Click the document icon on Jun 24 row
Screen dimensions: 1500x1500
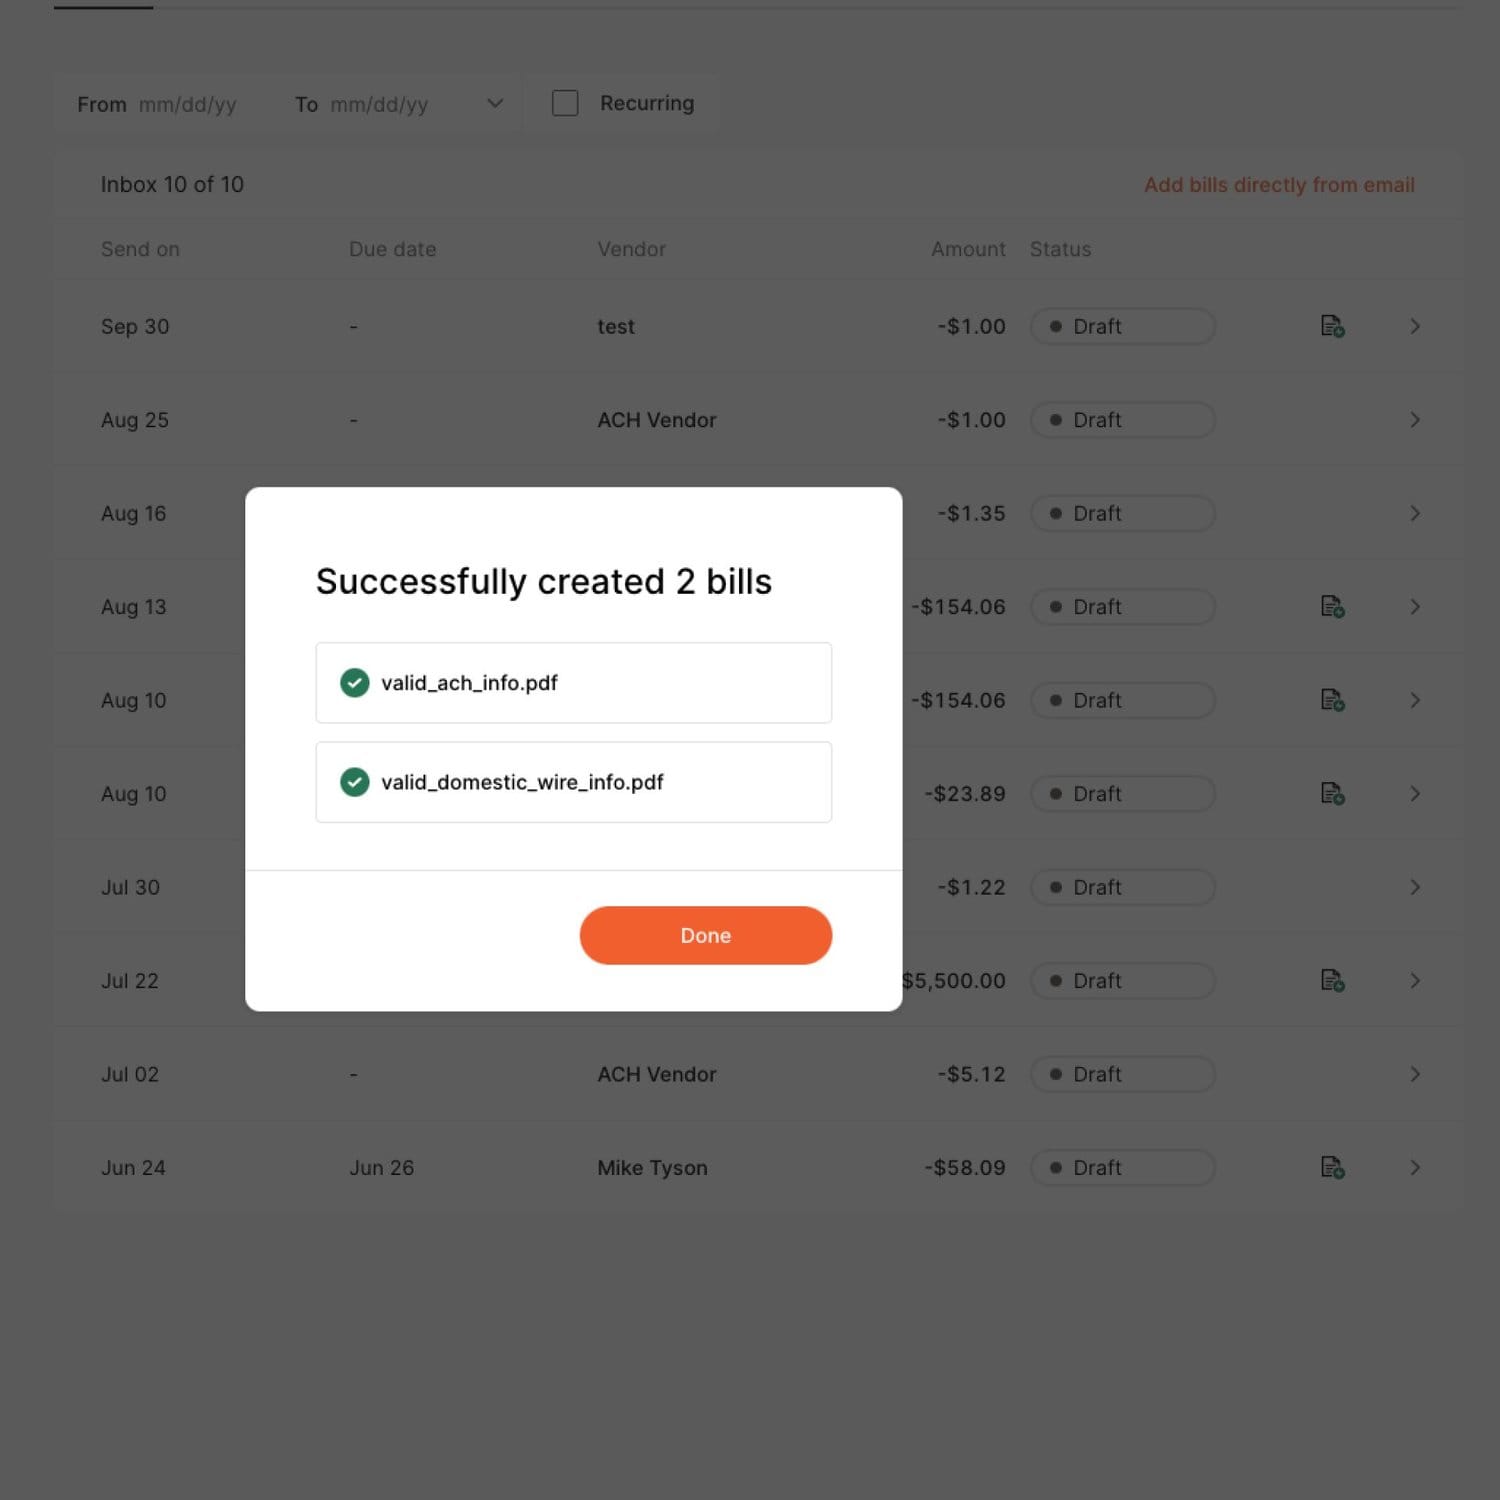click(1332, 1167)
